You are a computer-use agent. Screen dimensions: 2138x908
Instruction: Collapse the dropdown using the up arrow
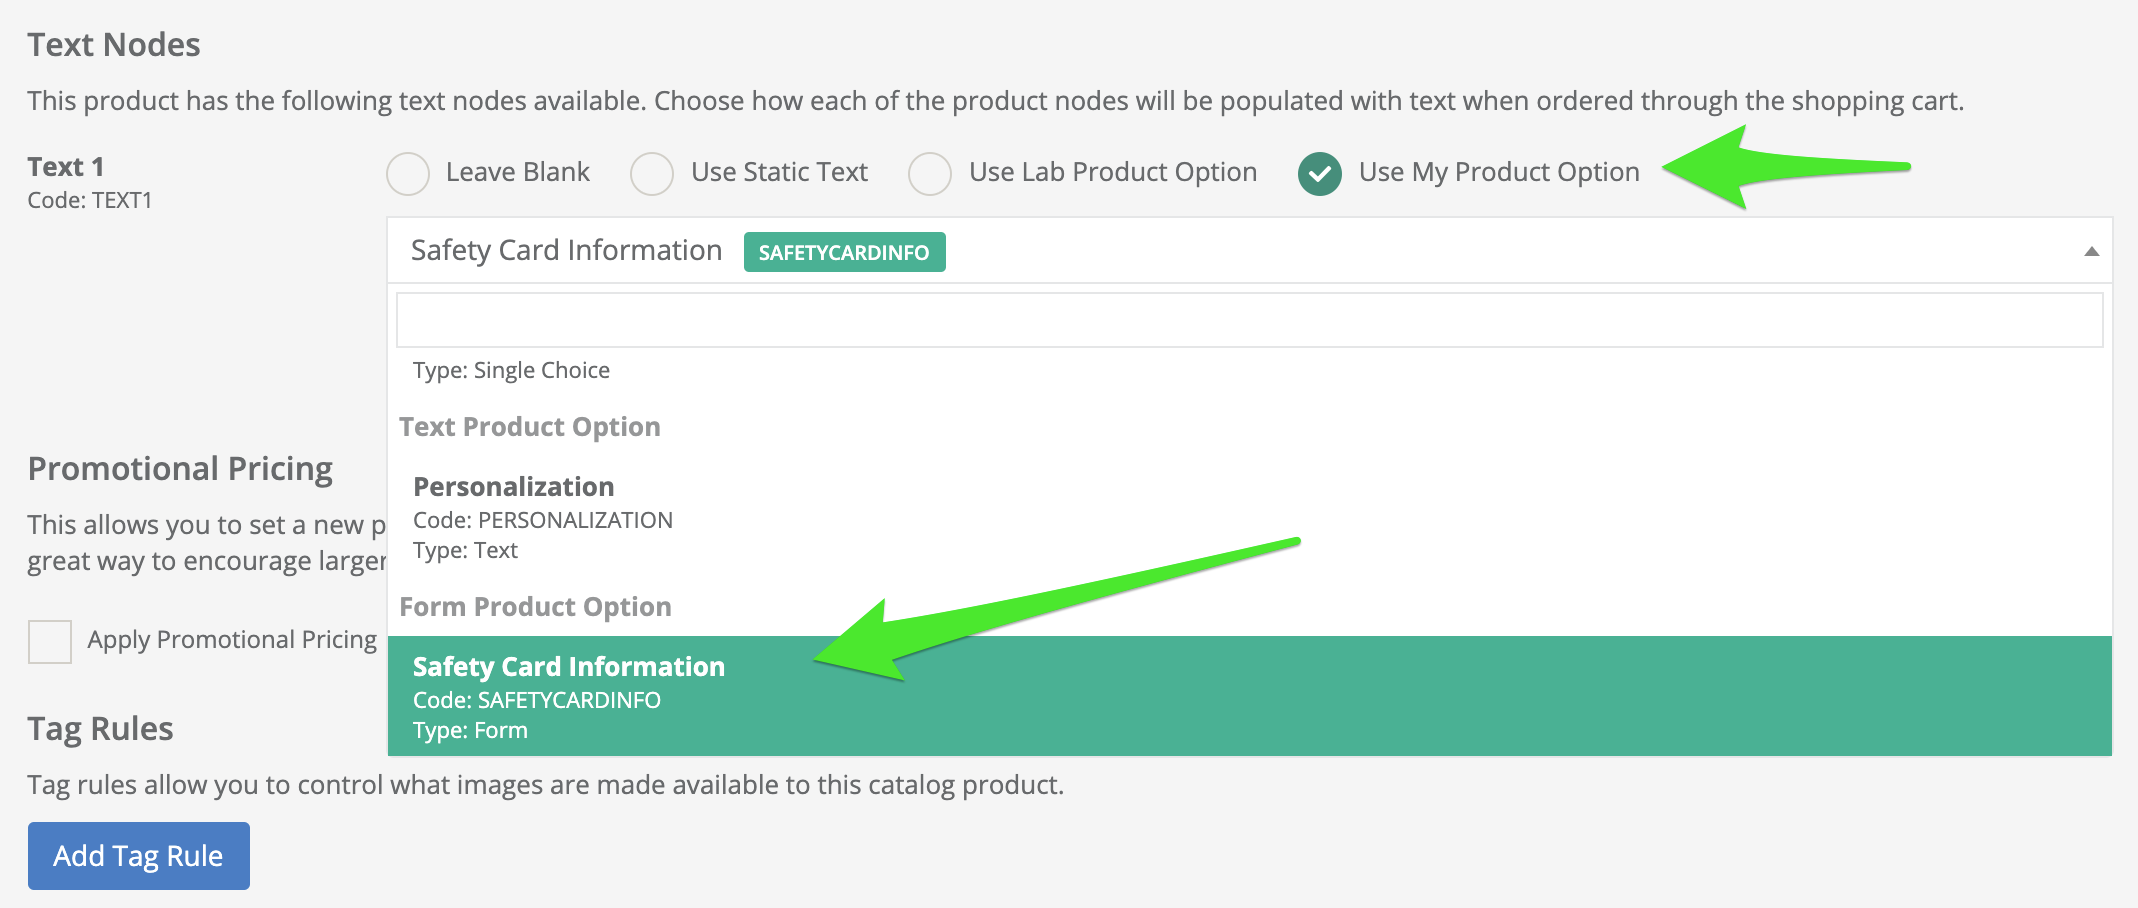click(2091, 251)
